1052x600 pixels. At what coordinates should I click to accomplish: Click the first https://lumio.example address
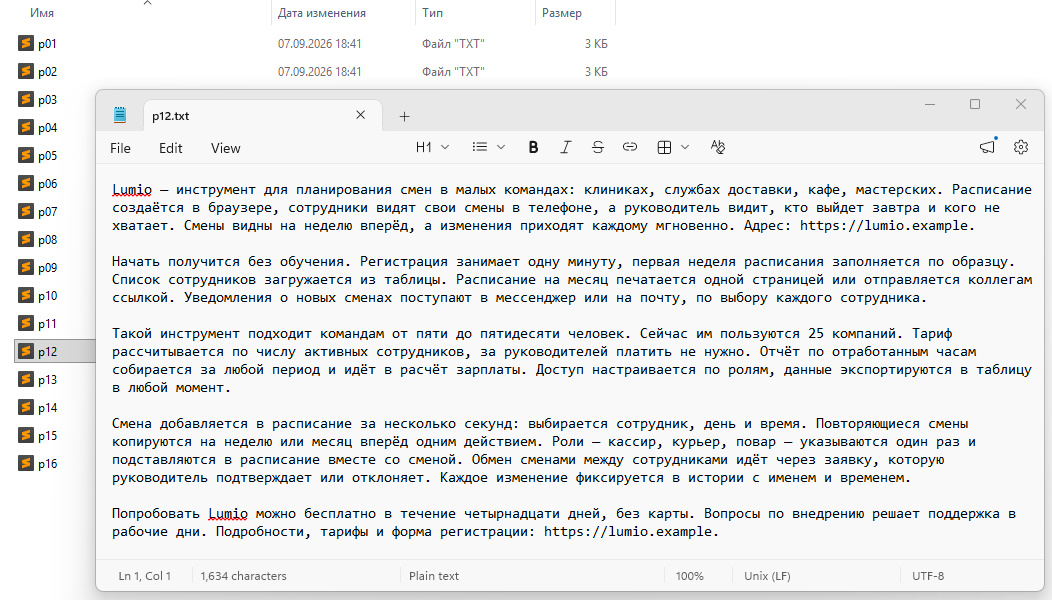[884, 226]
